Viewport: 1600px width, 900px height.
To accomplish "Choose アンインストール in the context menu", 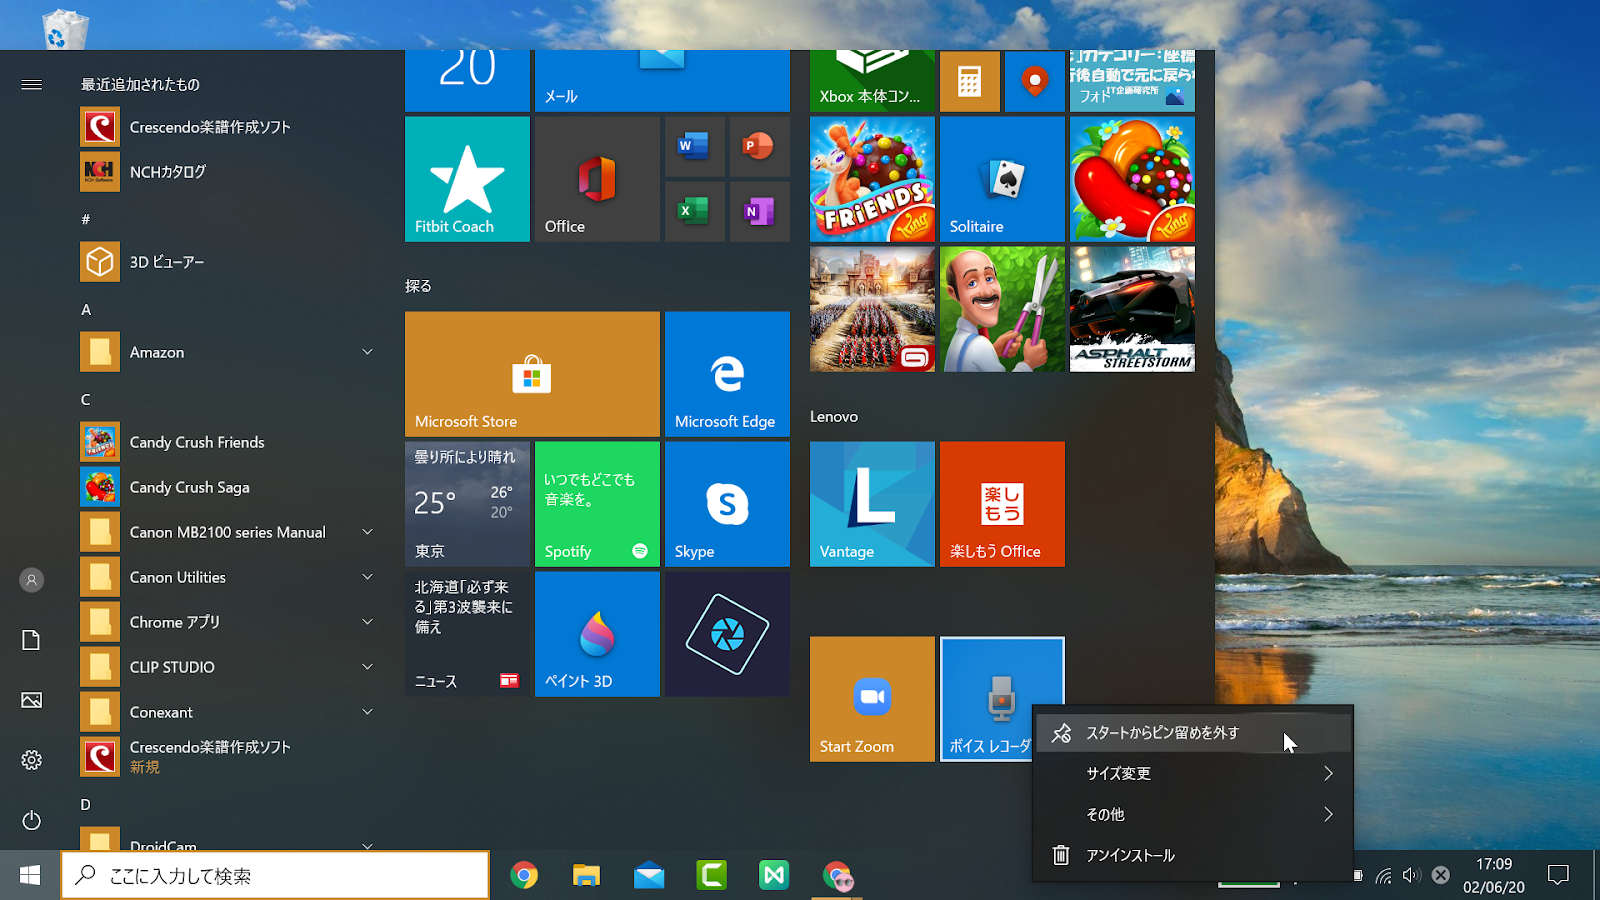I will (1193, 855).
